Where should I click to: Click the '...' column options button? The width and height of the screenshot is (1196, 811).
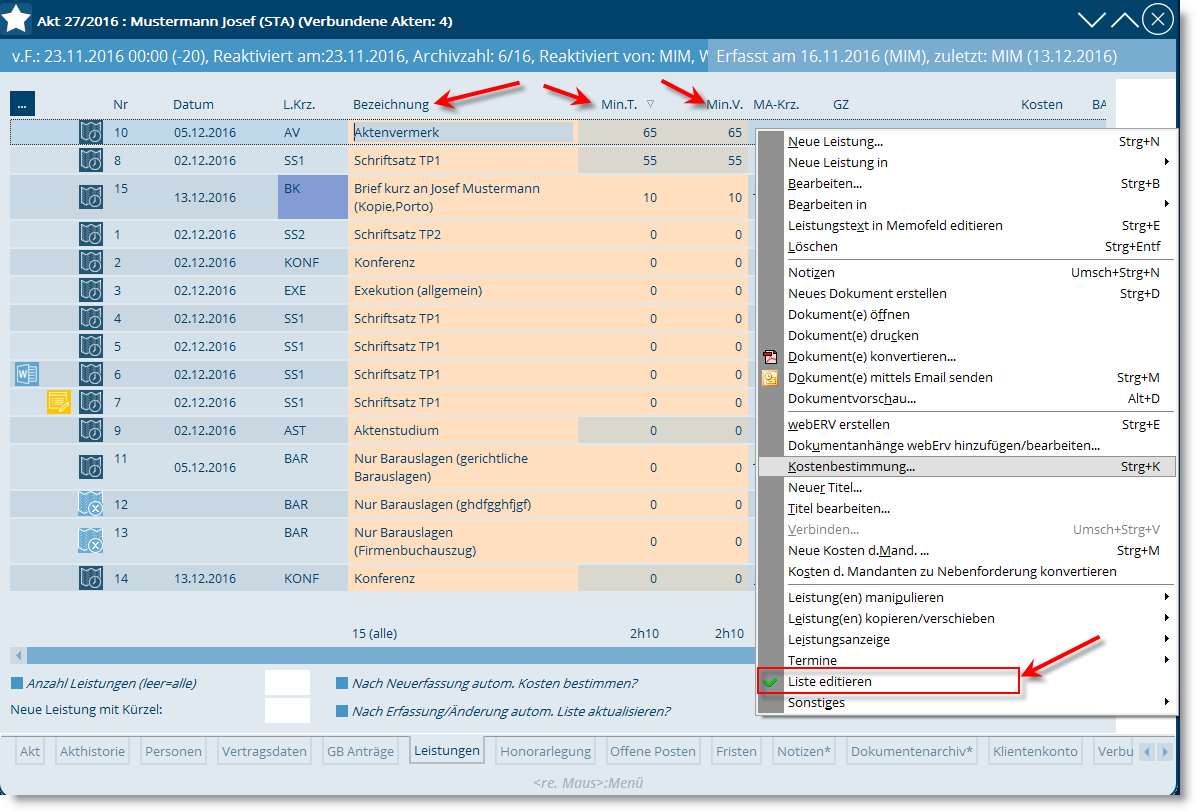(x=22, y=104)
